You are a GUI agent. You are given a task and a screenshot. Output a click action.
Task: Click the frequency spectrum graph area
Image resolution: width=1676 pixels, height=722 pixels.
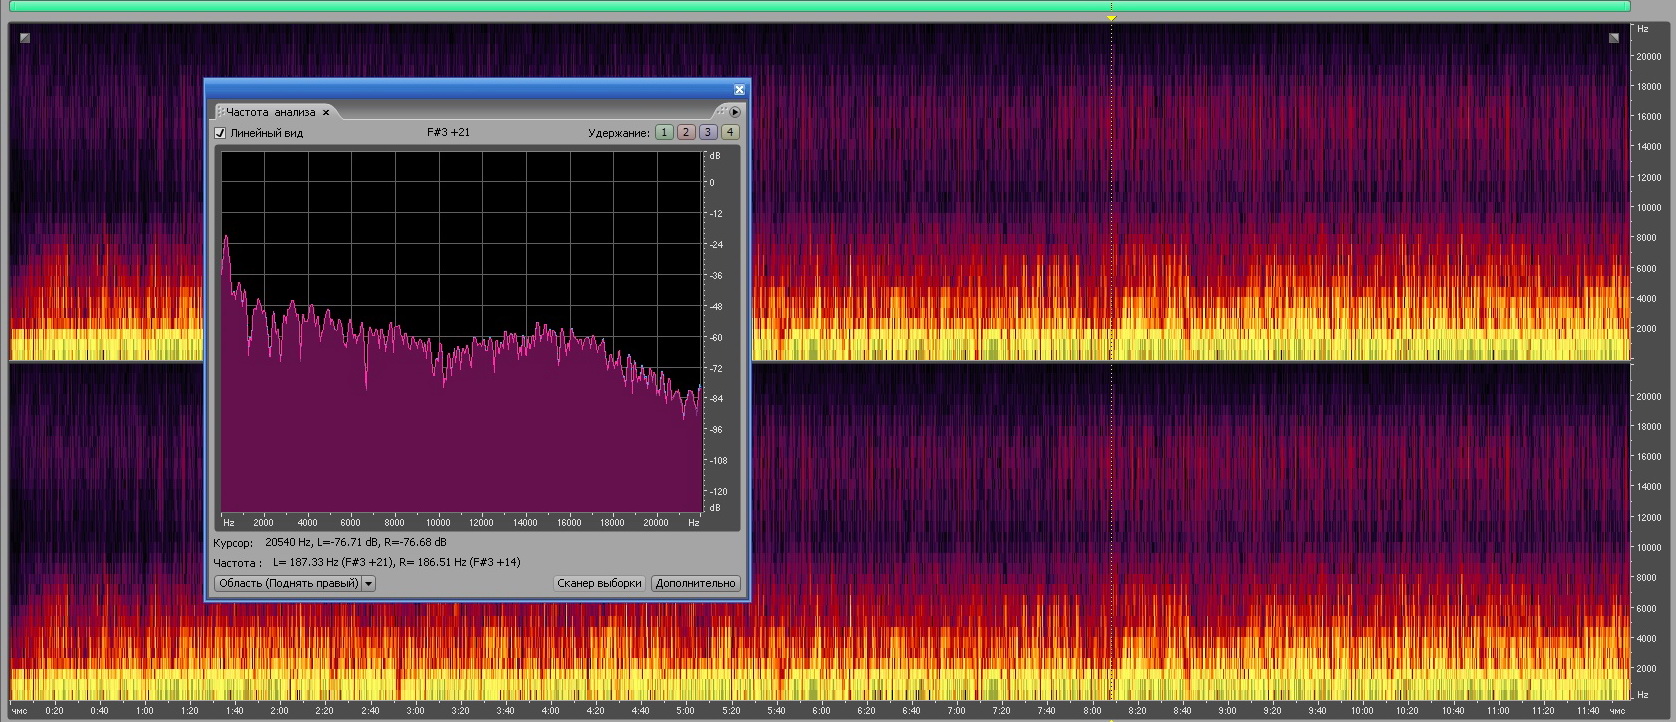(x=461, y=332)
